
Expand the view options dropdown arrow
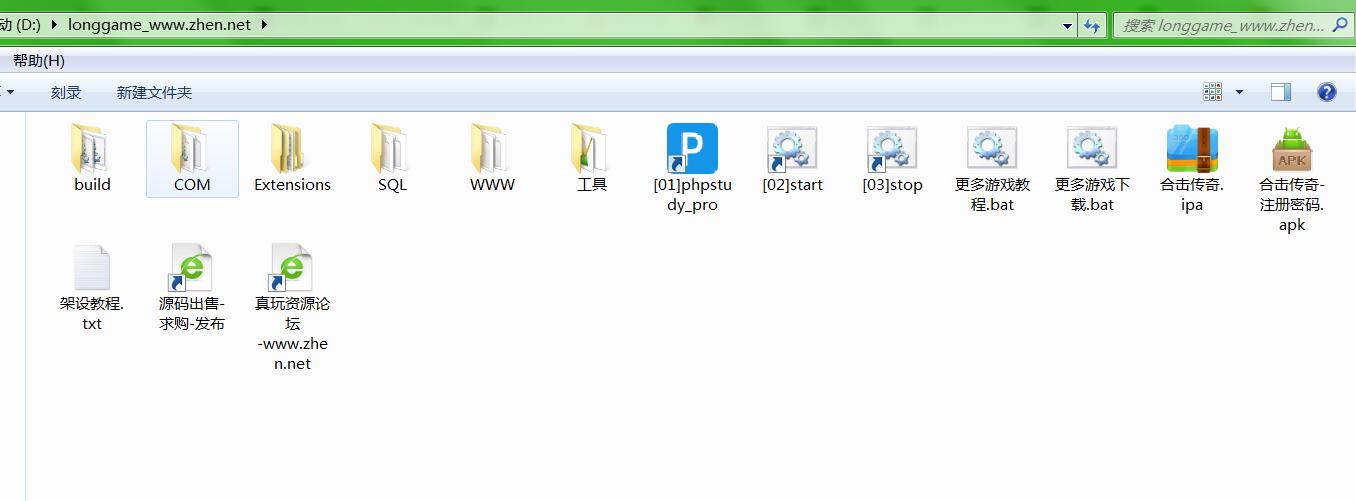click(x=1239, y=93)
